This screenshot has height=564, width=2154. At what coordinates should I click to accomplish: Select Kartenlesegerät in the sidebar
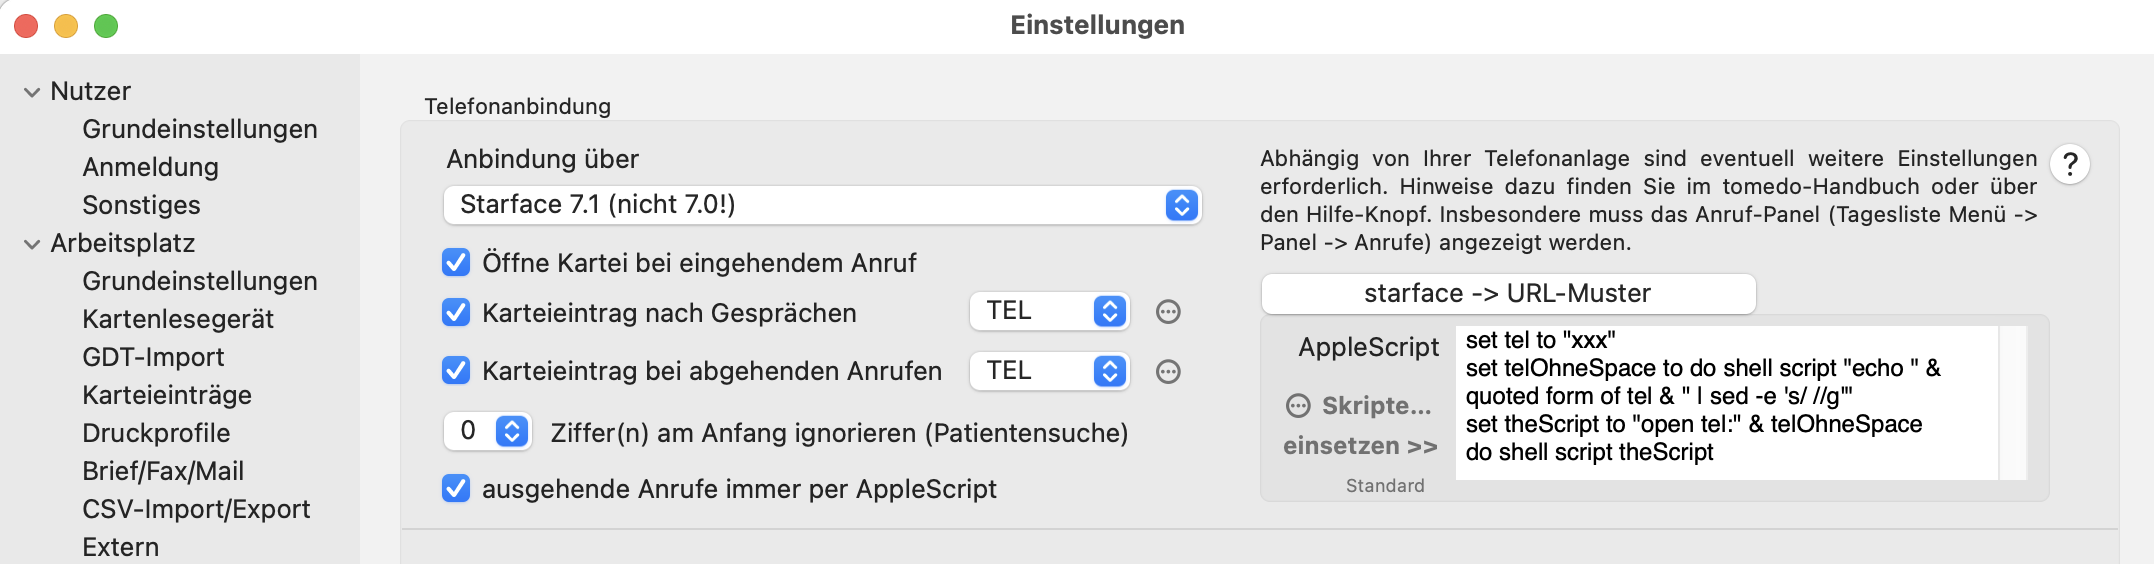(178, 319)
